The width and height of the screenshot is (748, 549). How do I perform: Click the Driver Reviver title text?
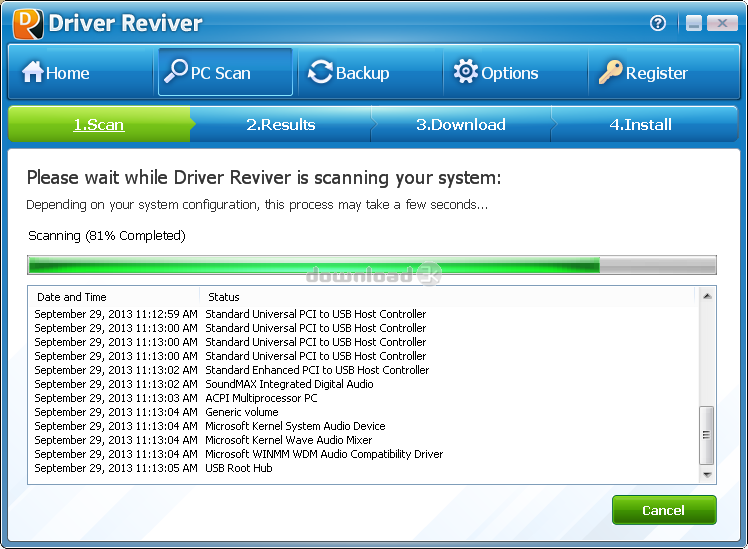[125, 23]
